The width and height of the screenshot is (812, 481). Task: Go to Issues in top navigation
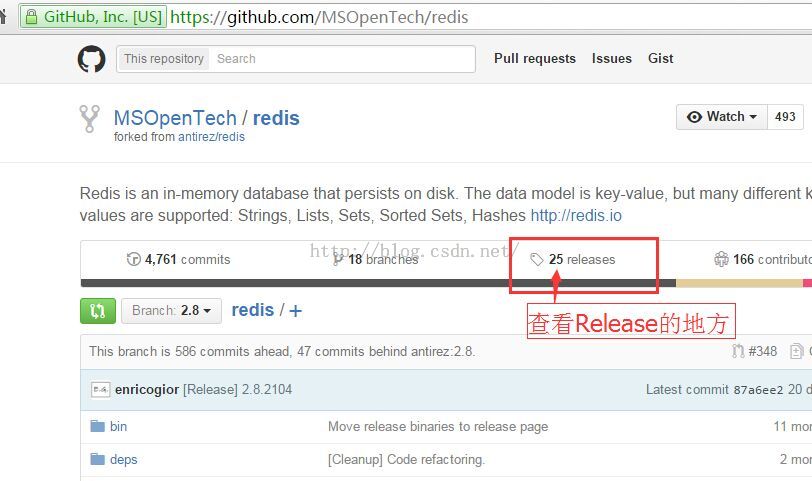pyautogui.click(x=612, y=59)
